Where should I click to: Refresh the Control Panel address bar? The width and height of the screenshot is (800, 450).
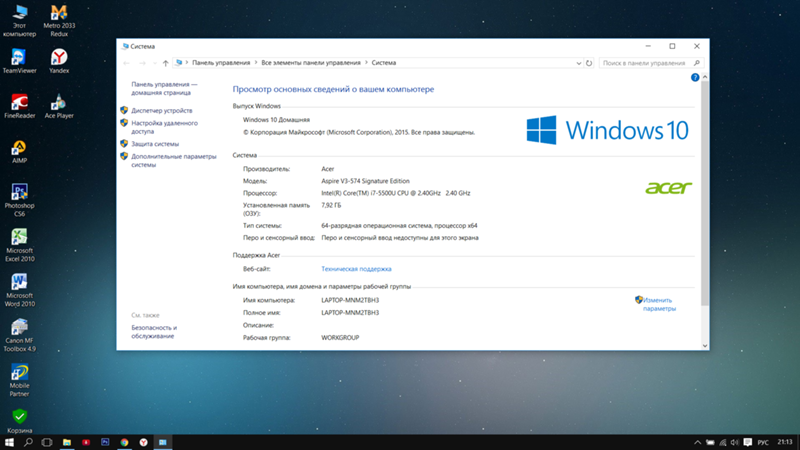[x=589, y=63]
